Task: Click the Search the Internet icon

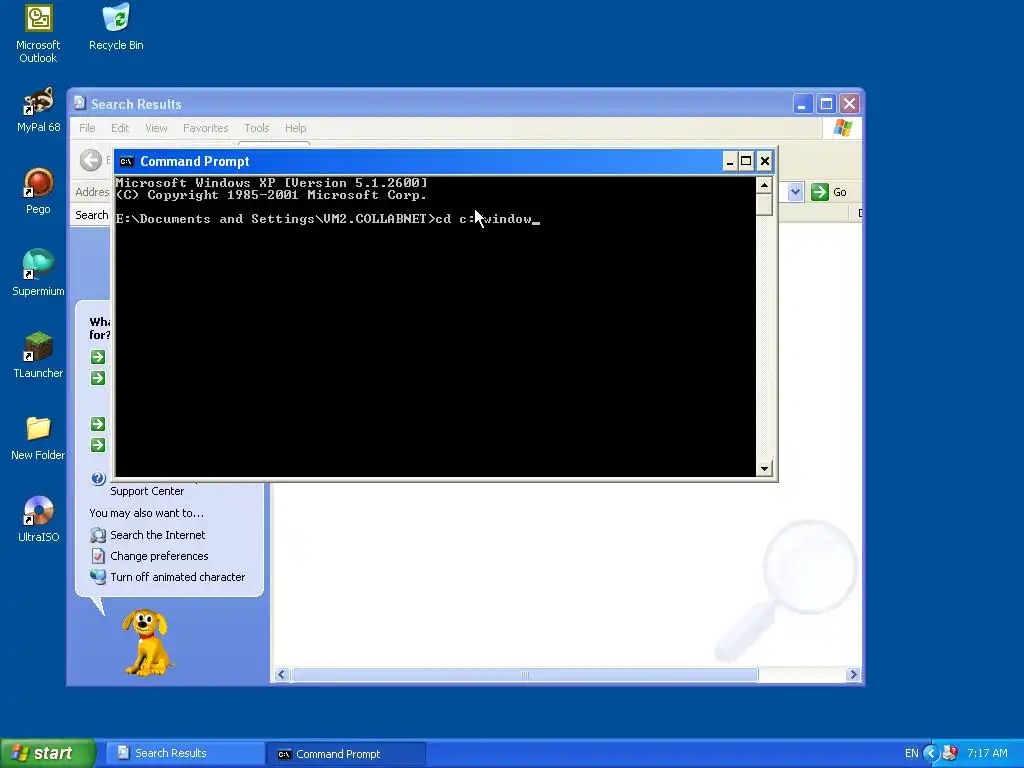Action: coord(98,536)
